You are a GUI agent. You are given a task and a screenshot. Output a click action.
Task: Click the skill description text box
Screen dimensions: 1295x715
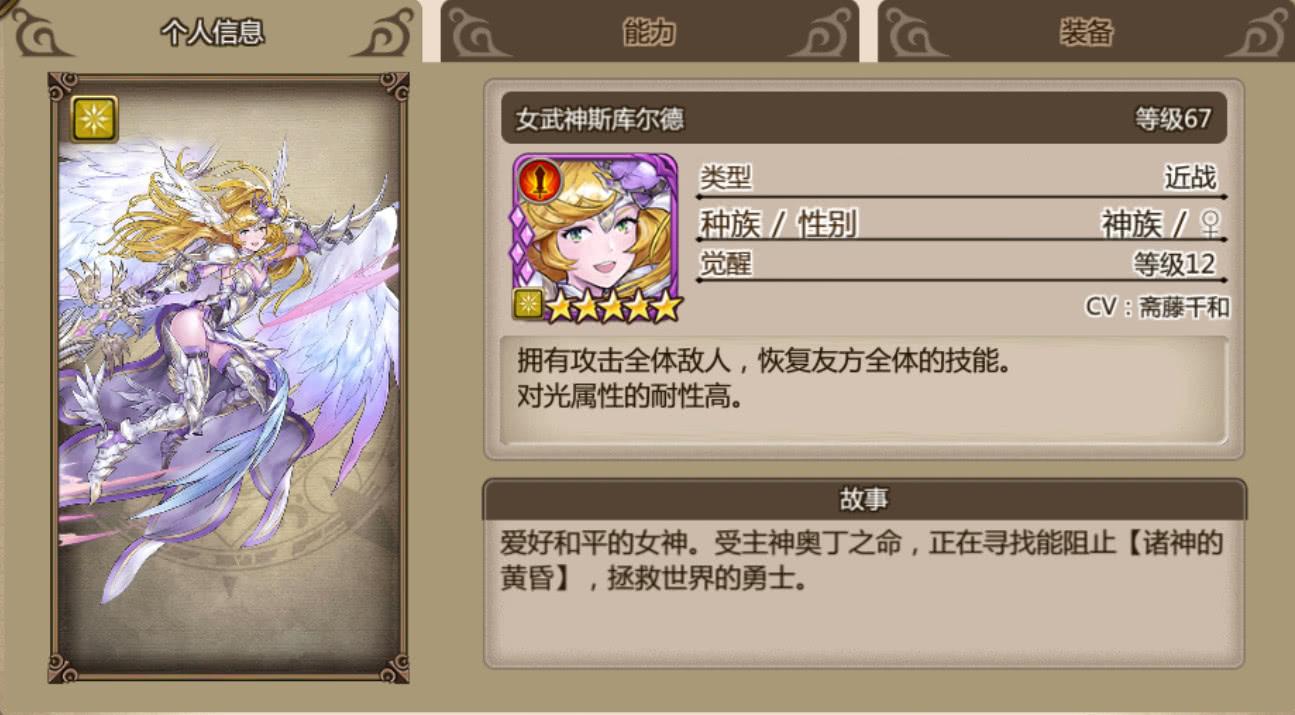(x=864, y=390)
